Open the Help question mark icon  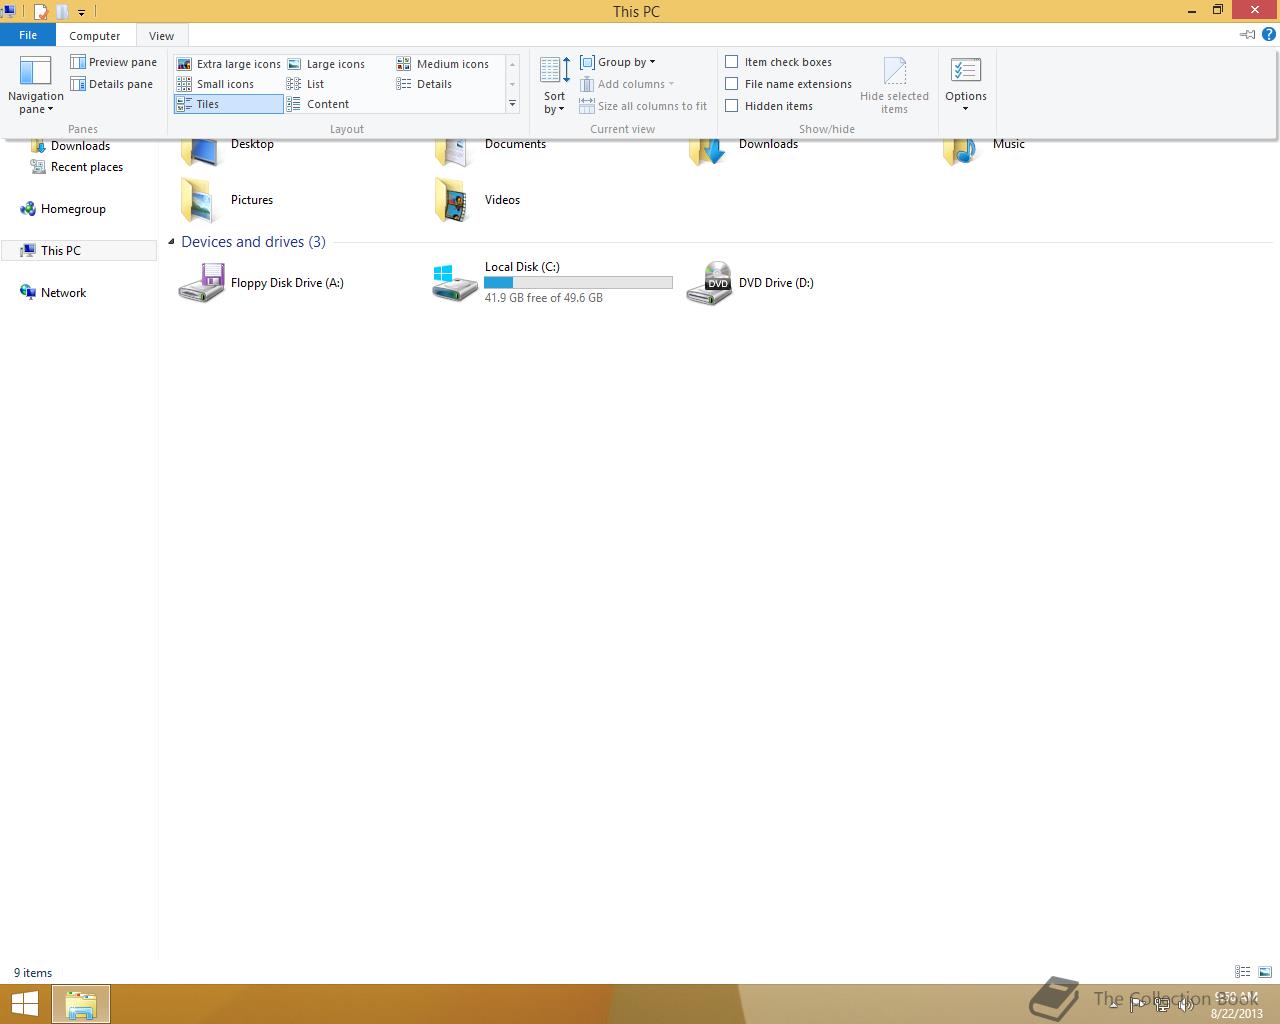coord(1269,35)
